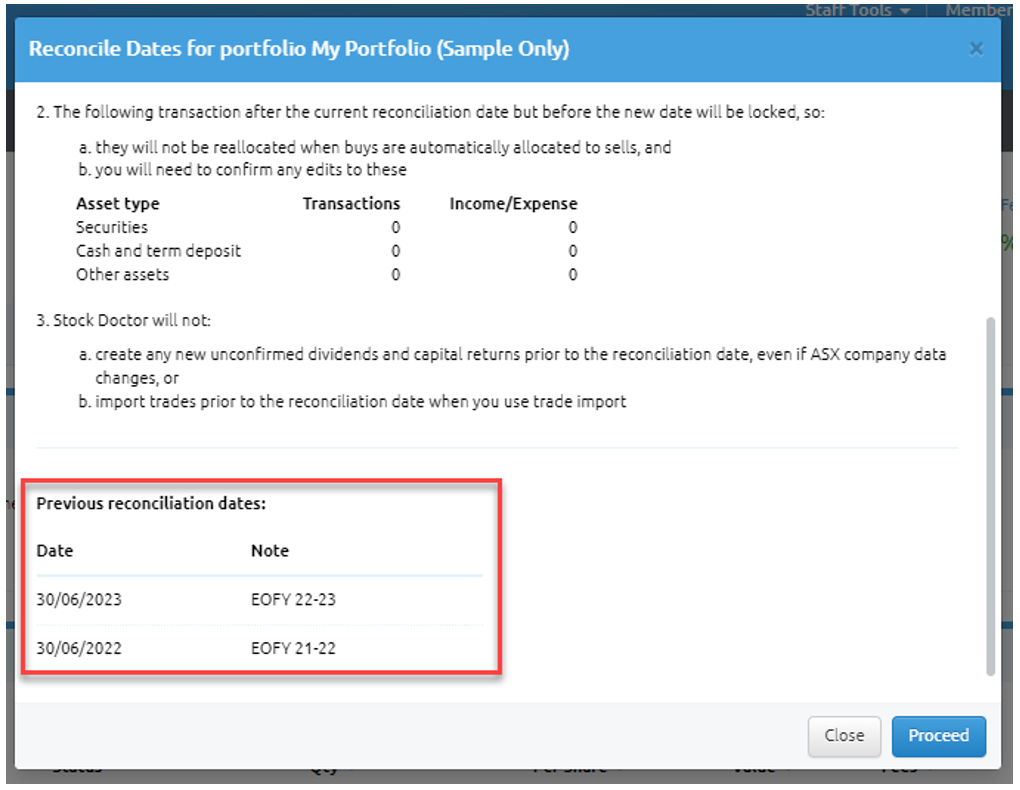
Task: Click the Previous reconciliation dates heading
Action: click(x=151, y=504)
